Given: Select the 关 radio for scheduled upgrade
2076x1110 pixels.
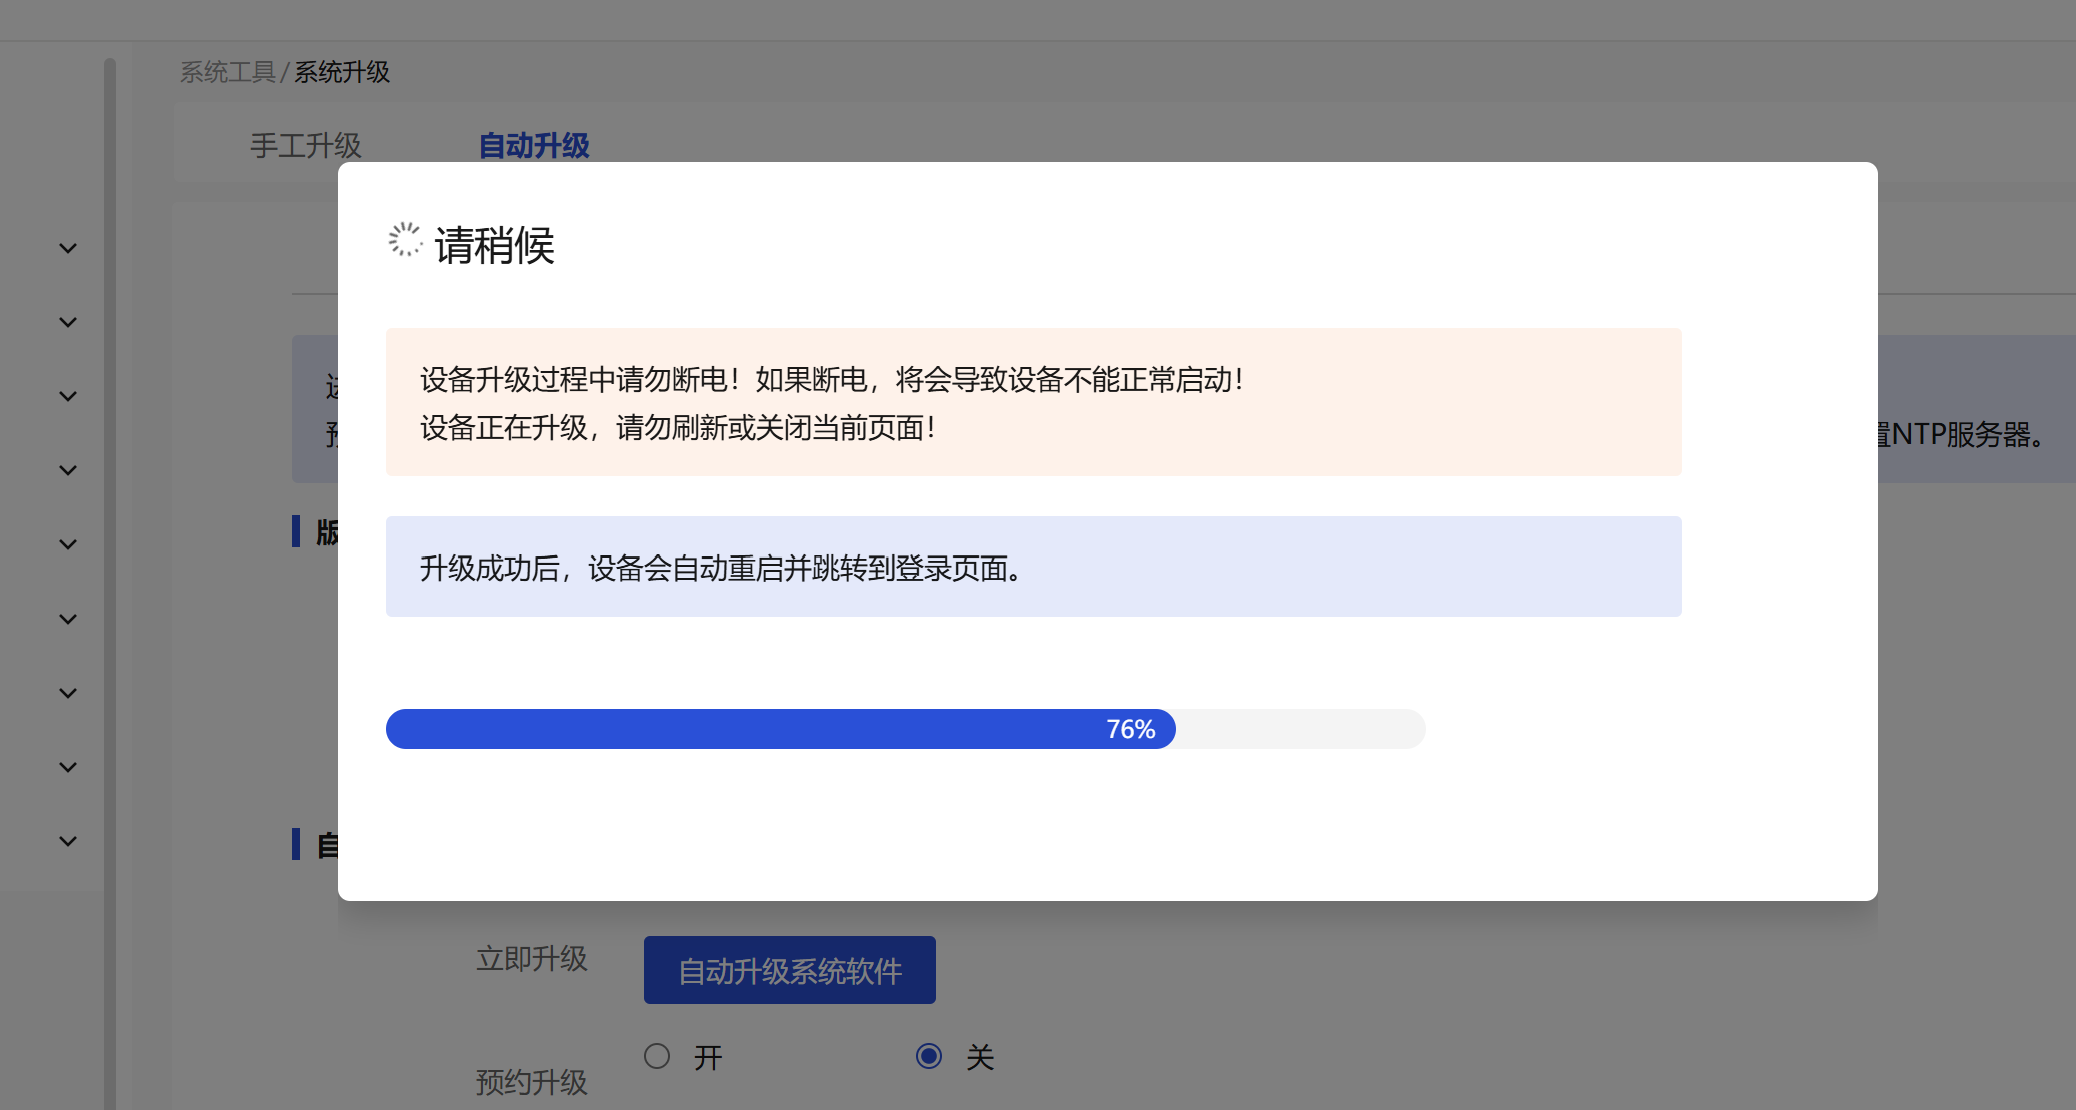Looking at the screenshot, I should click(x=929, y=1056).
